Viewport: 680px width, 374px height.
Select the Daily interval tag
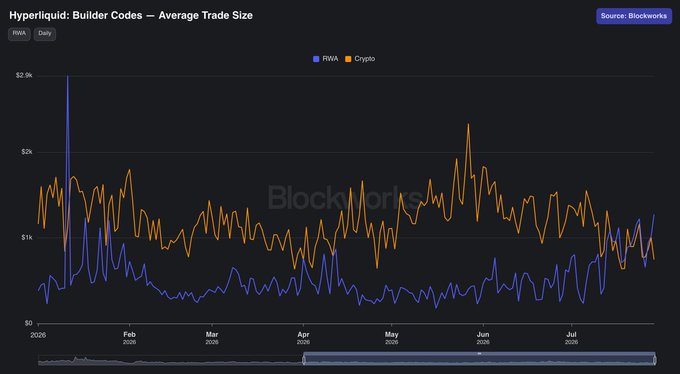pos(45,34)
